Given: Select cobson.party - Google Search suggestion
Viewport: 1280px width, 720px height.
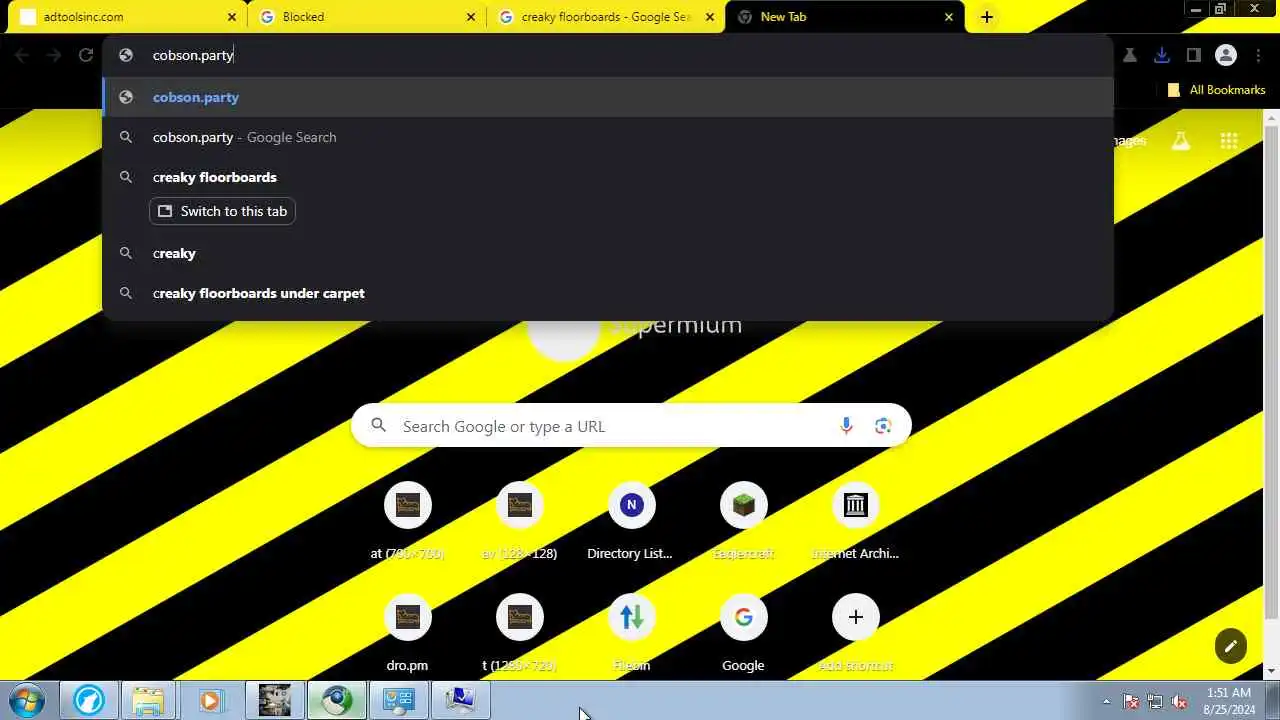Looking at the screenshot, I should 608,137.
